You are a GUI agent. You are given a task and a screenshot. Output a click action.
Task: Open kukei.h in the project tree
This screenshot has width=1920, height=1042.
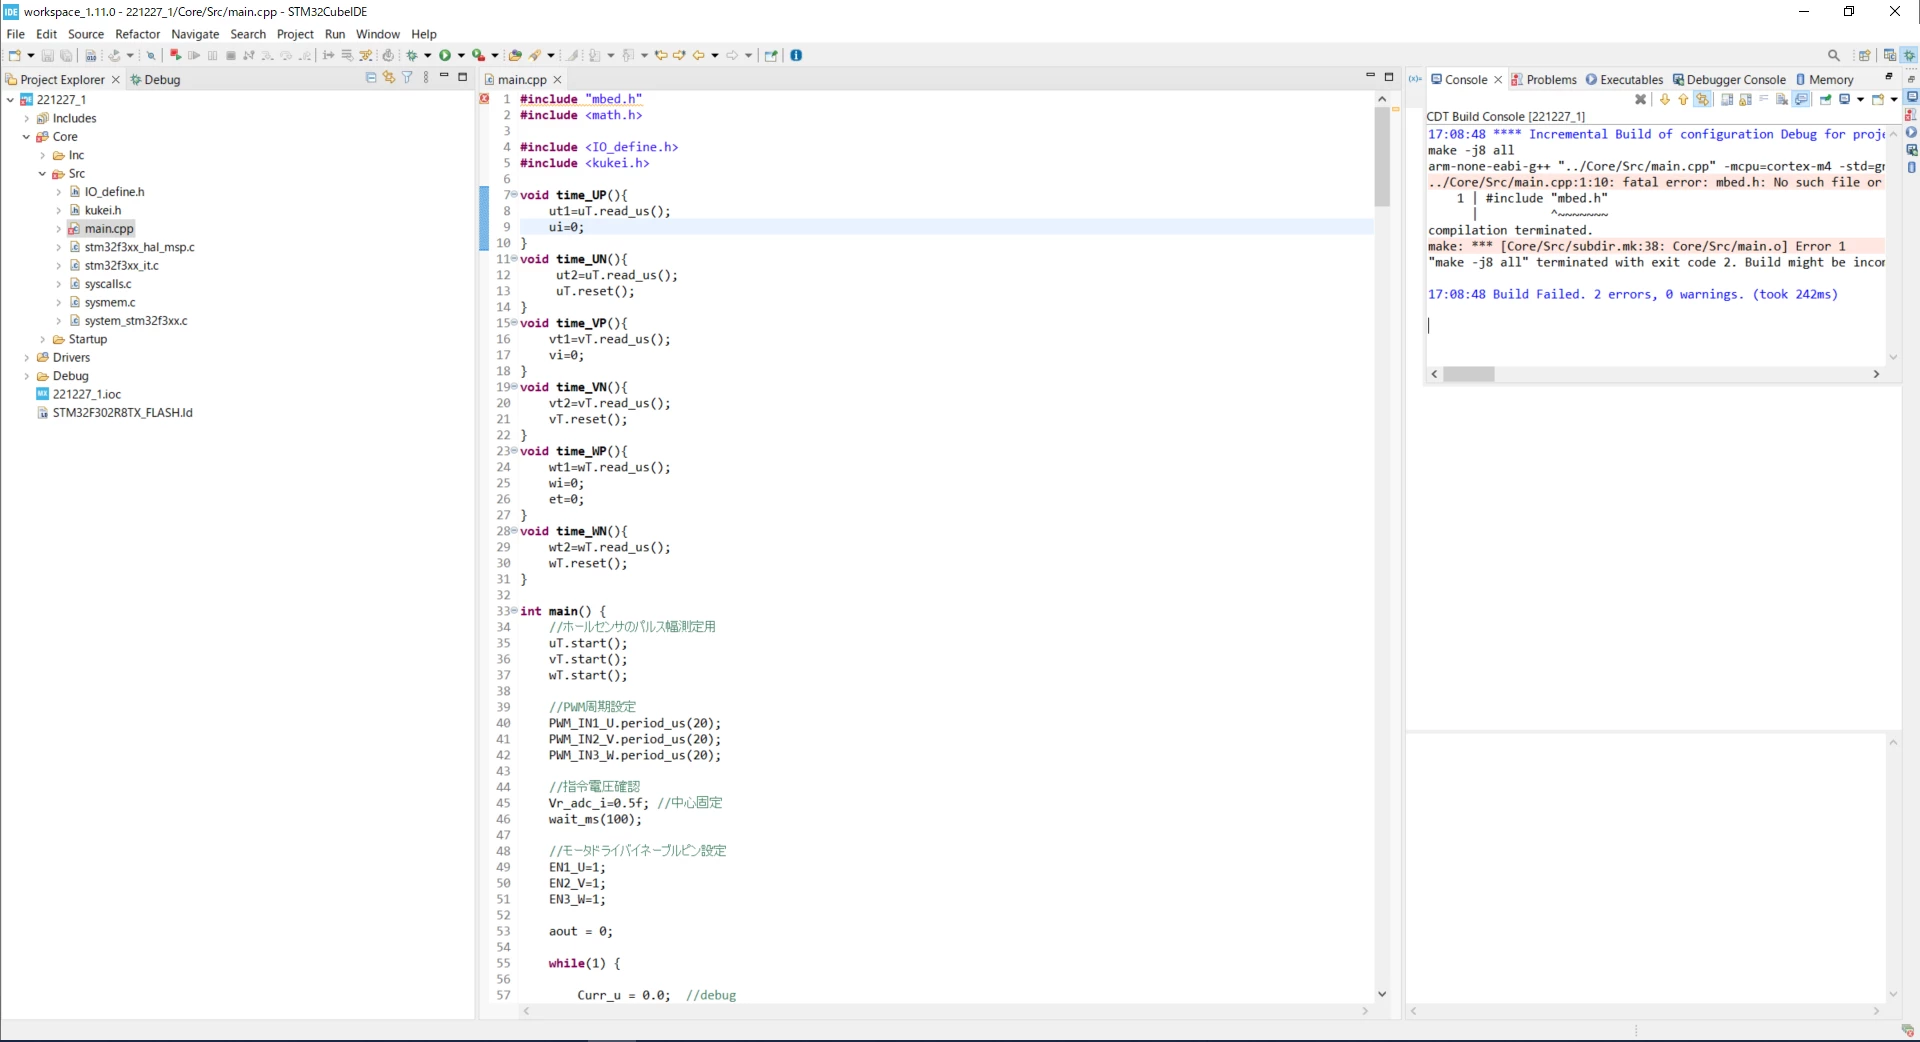102,210
